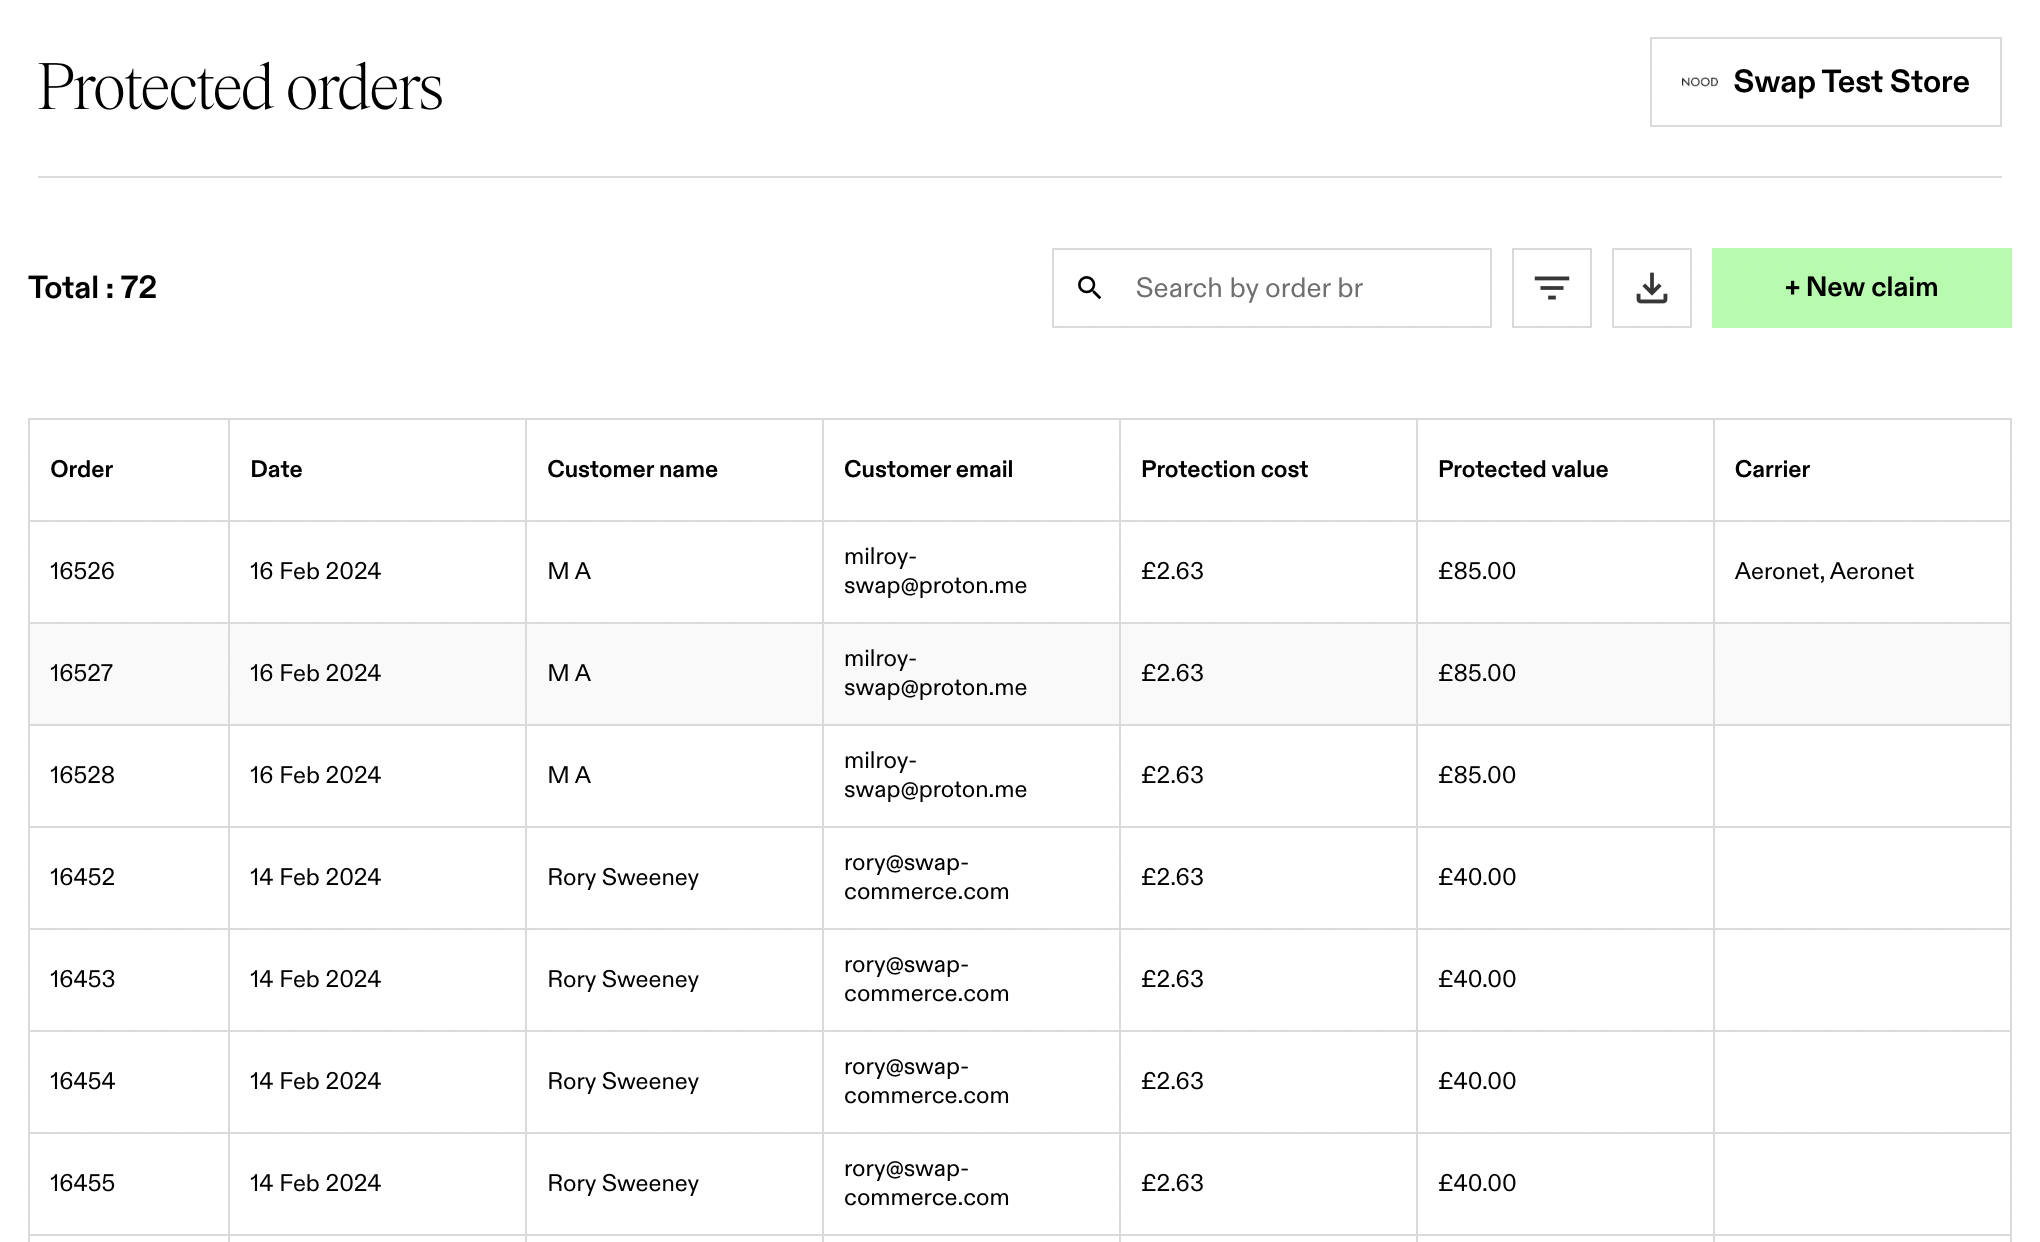Screen dimensions: 2040x1242
Task: Open order 16526 row
Action: tap(1019, 571)
